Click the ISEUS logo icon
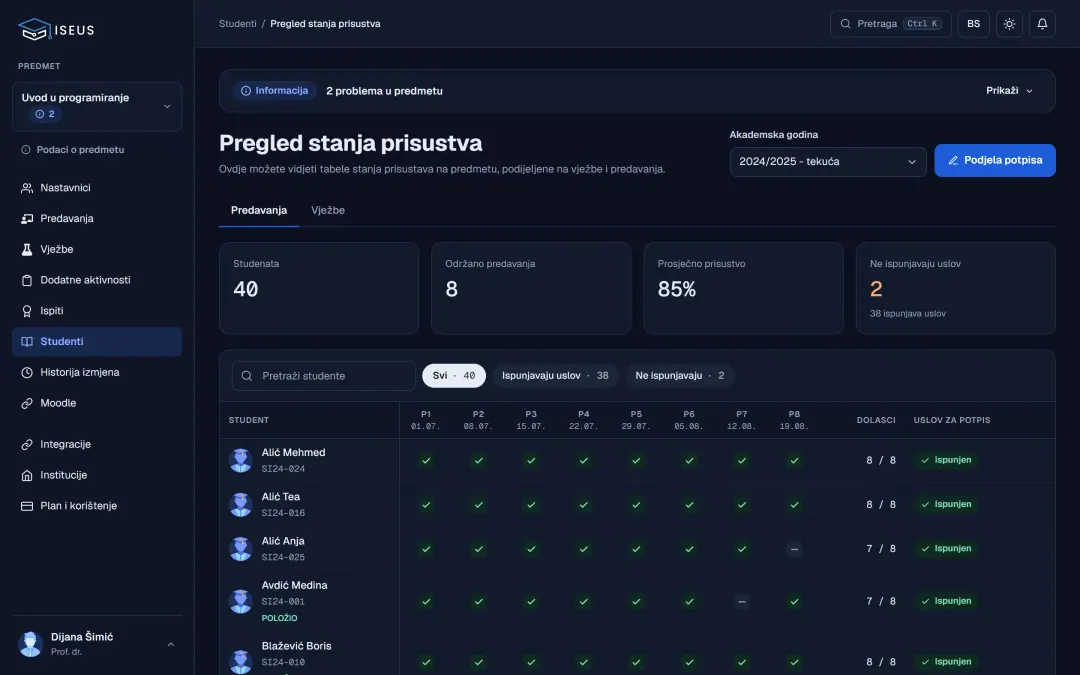The height and width of the screenshot is (675, 1080). [34, 30]
